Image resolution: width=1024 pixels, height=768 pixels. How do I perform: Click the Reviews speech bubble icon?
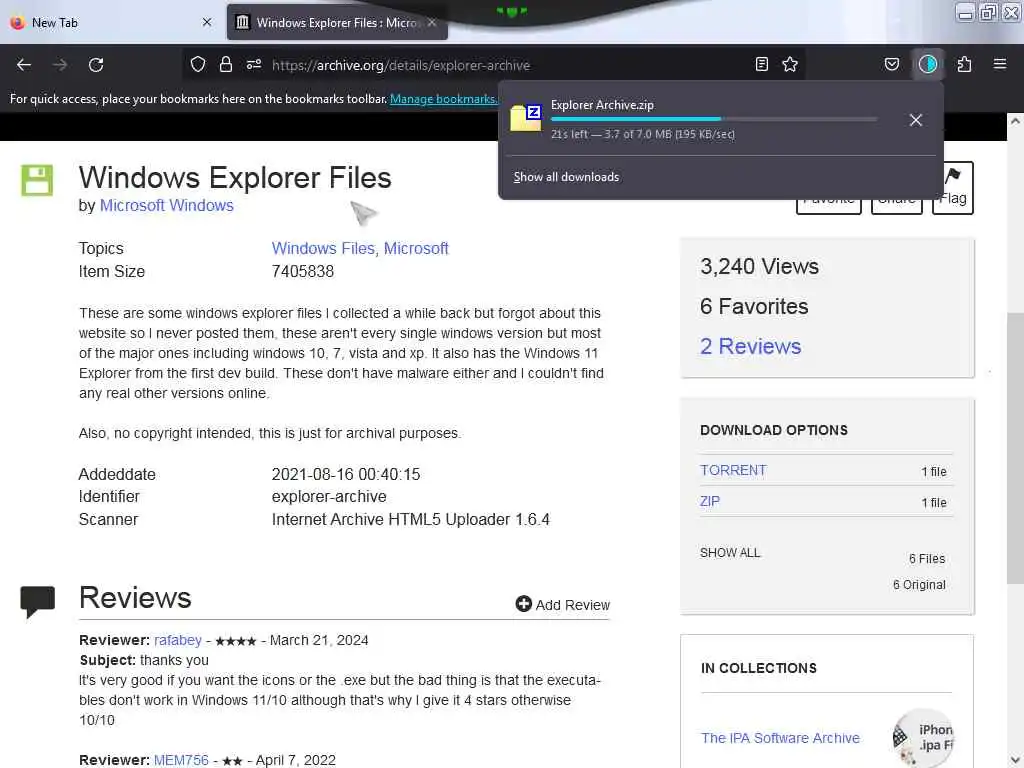point(38,601)
